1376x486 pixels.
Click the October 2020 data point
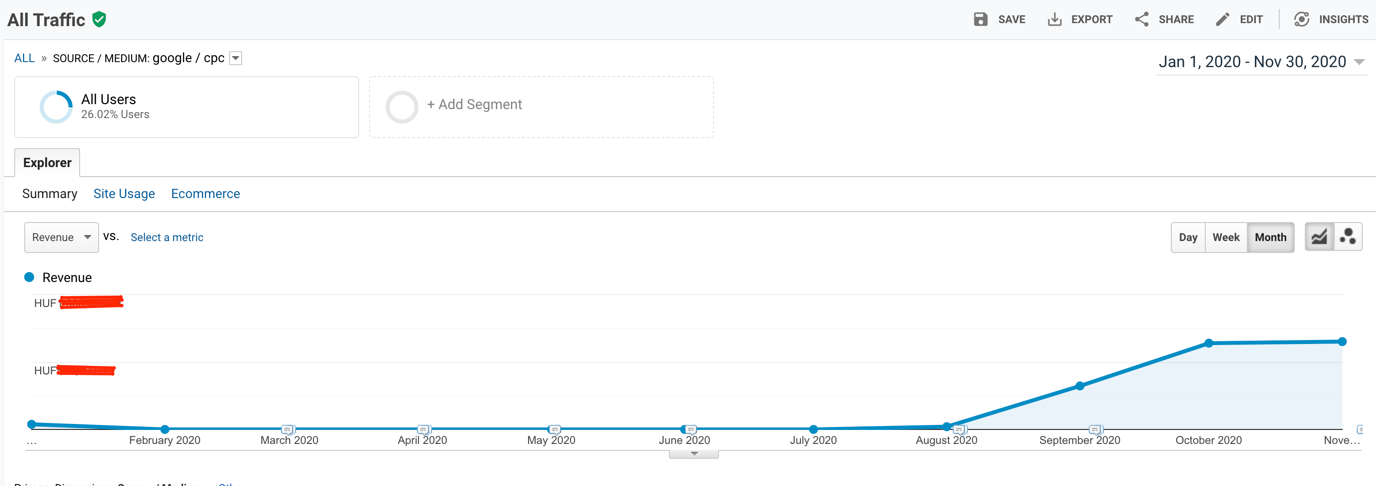tap(1209, 343)
